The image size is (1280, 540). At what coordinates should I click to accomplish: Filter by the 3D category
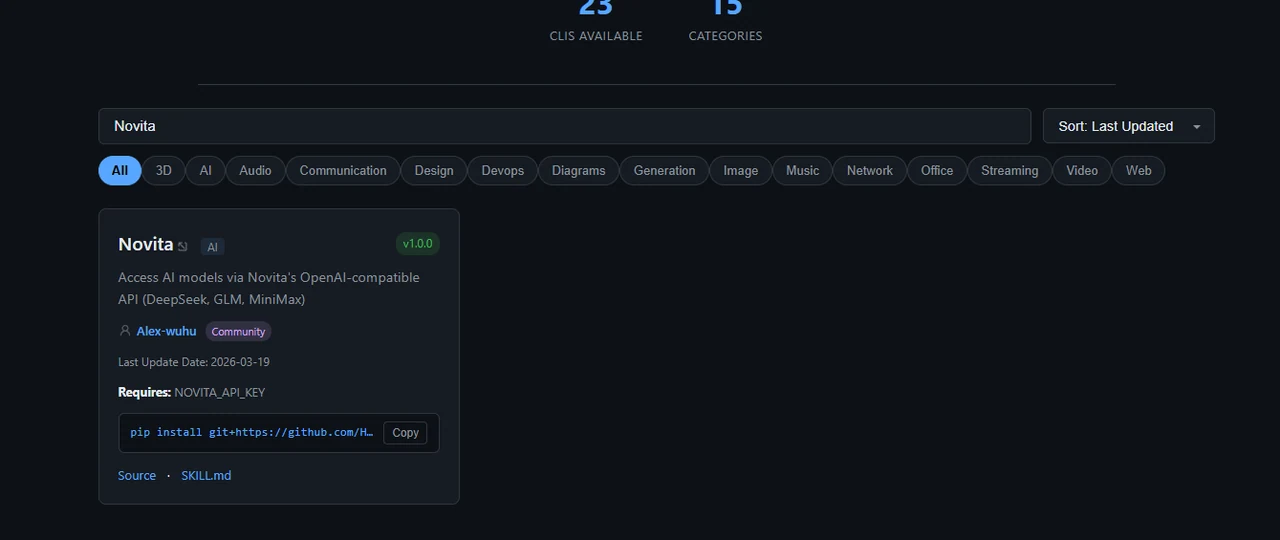pyautogui.click(x=164, y=171)
